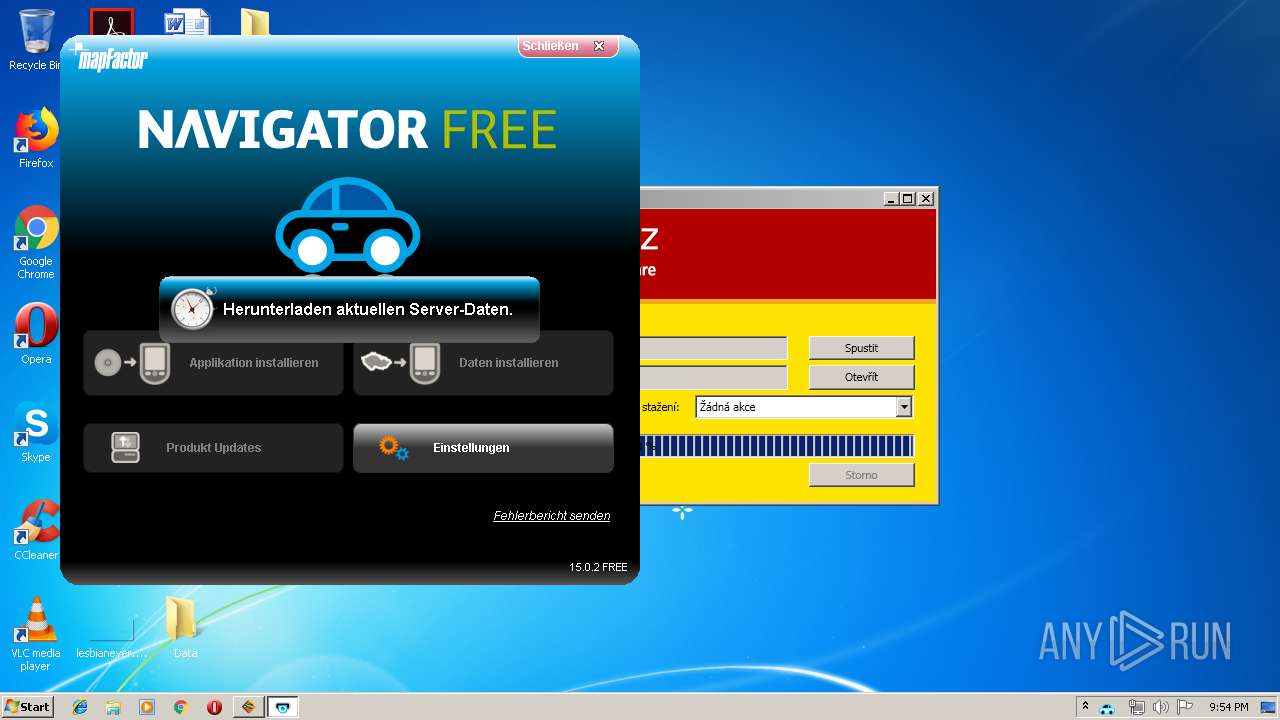This screenshot has height=720, width=1280.
Task: Click the car icon in system tray
Action: point(1107,708)
